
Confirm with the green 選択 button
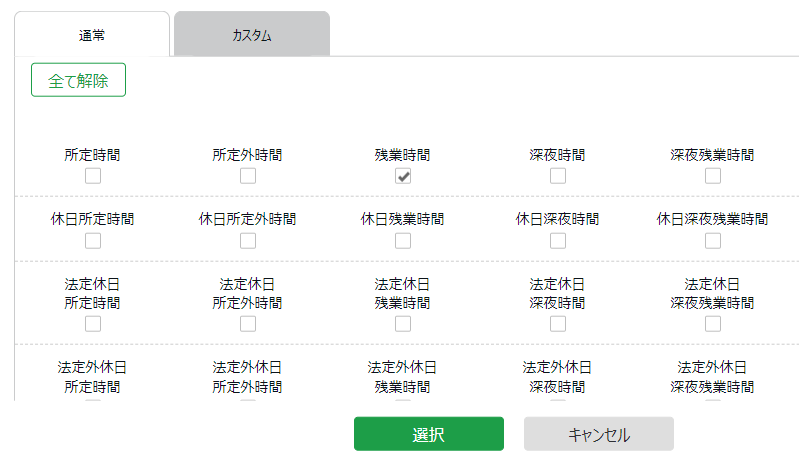(429, 434)
